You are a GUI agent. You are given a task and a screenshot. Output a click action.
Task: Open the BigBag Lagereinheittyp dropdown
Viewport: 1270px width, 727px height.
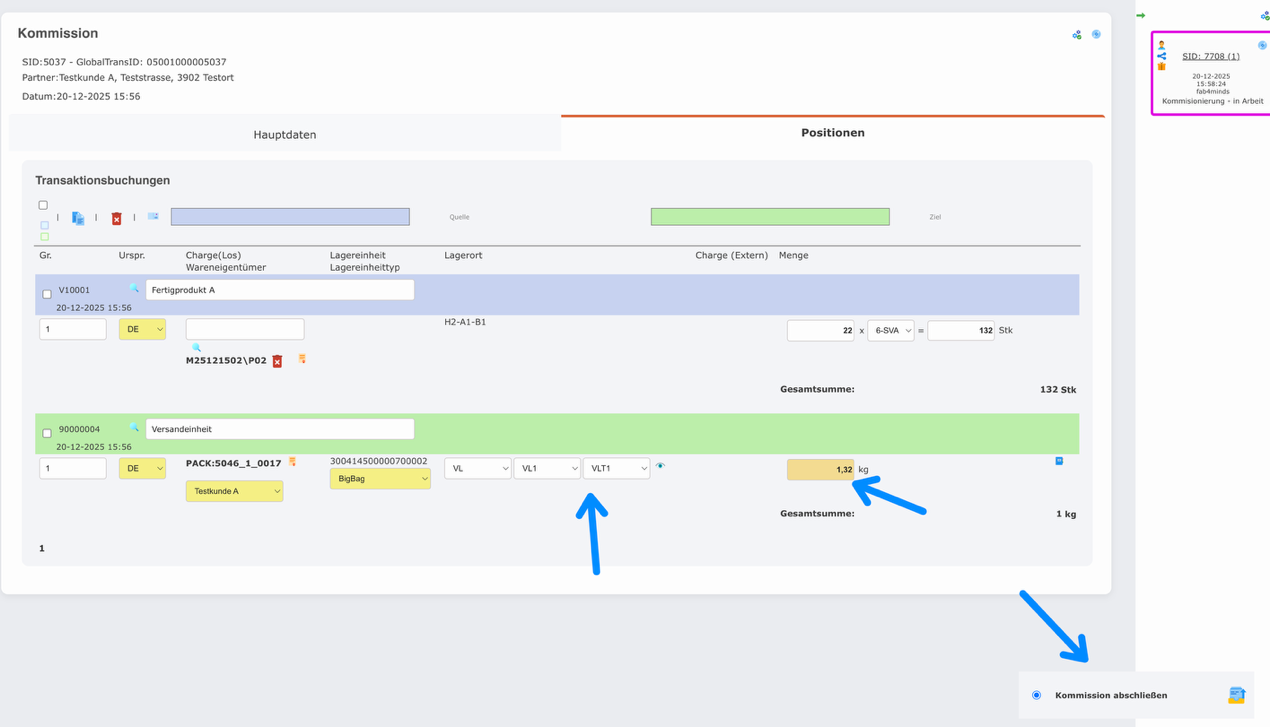tap(379, 478)
